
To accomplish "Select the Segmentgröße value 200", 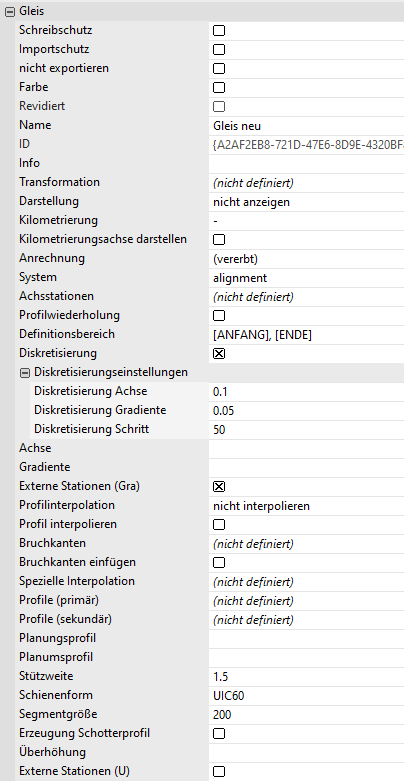I will coord(306,715).
